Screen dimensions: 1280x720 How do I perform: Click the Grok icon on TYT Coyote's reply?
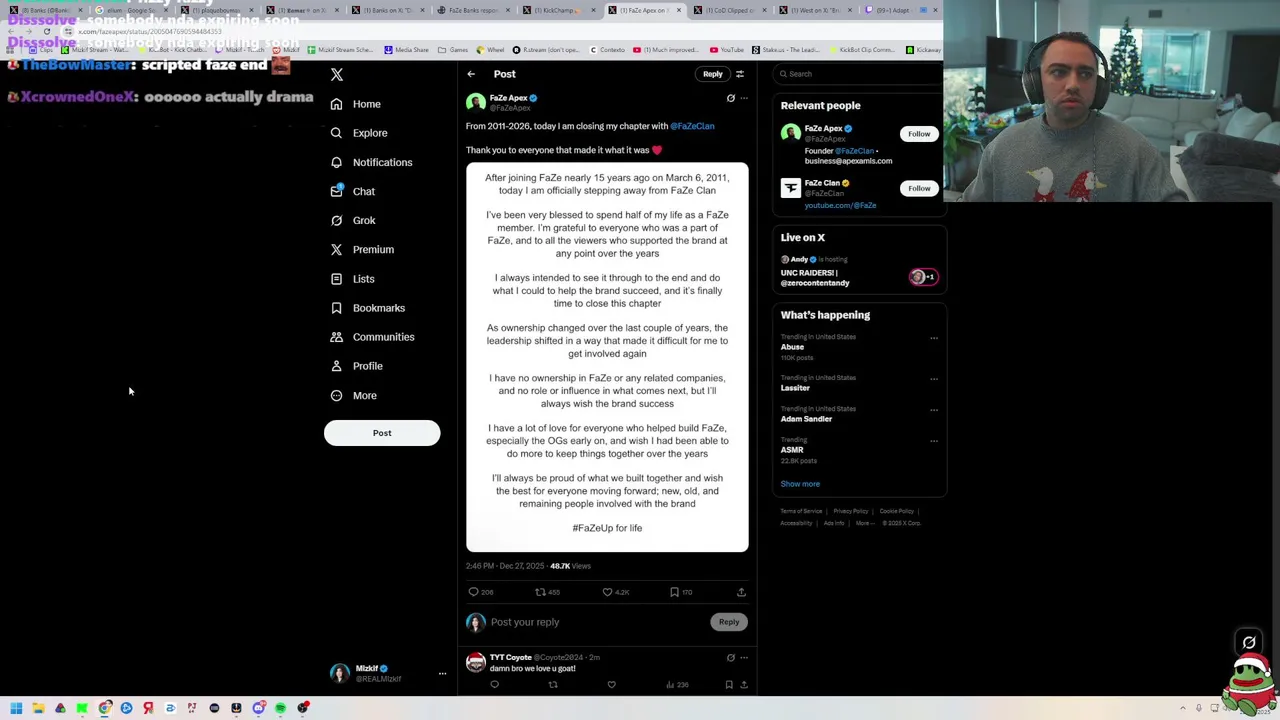[x=731, y=658]
